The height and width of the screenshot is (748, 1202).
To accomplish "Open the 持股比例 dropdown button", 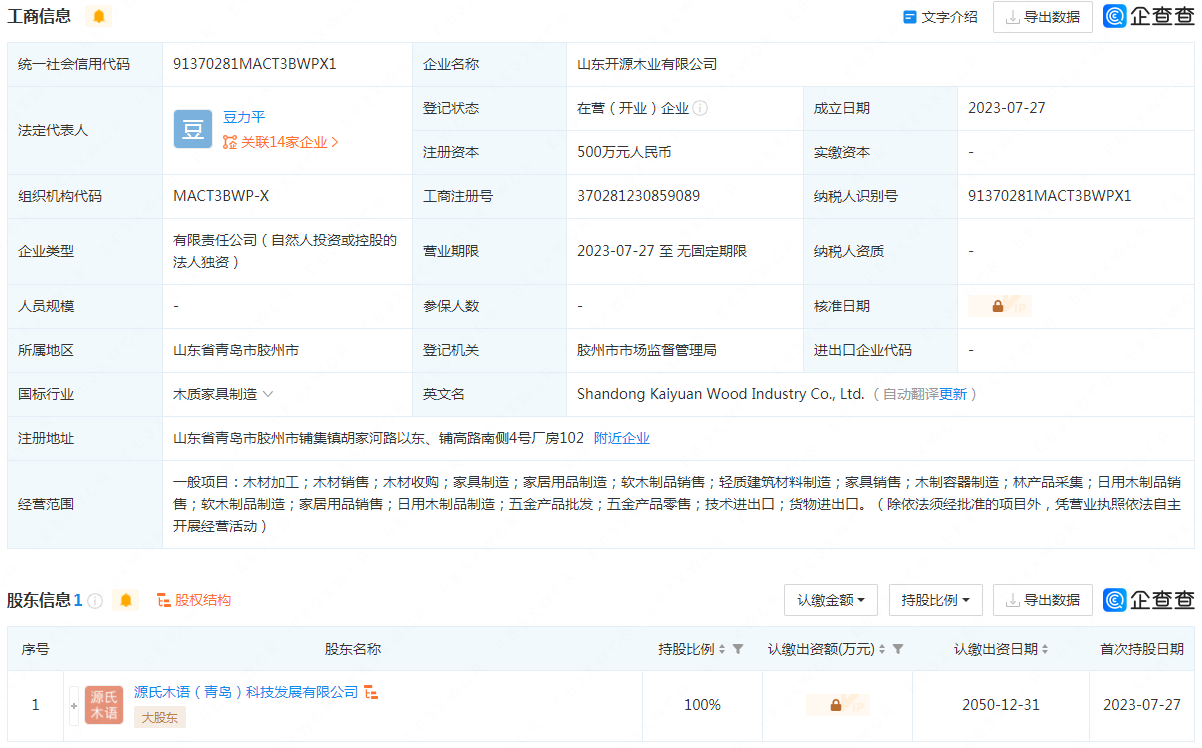I will click(935, 600).
